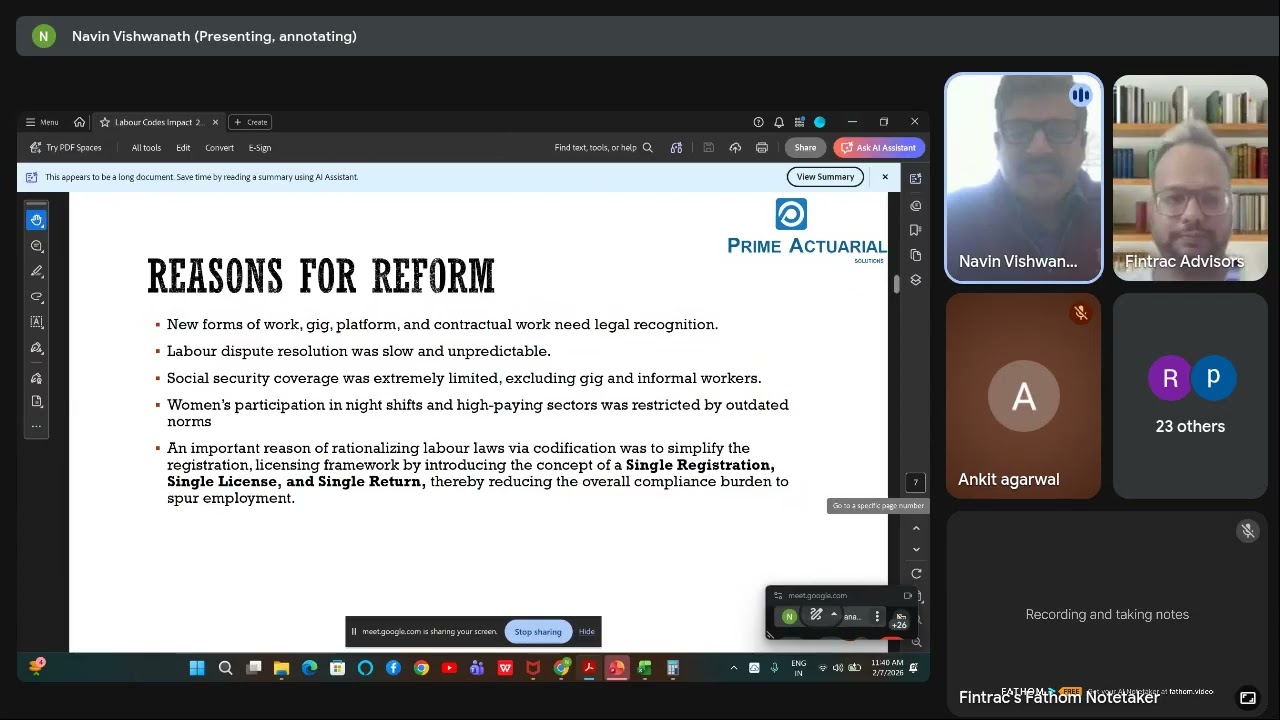1280x720 pixels.
Task: Open the generative summary page tool
Action: 37,401
